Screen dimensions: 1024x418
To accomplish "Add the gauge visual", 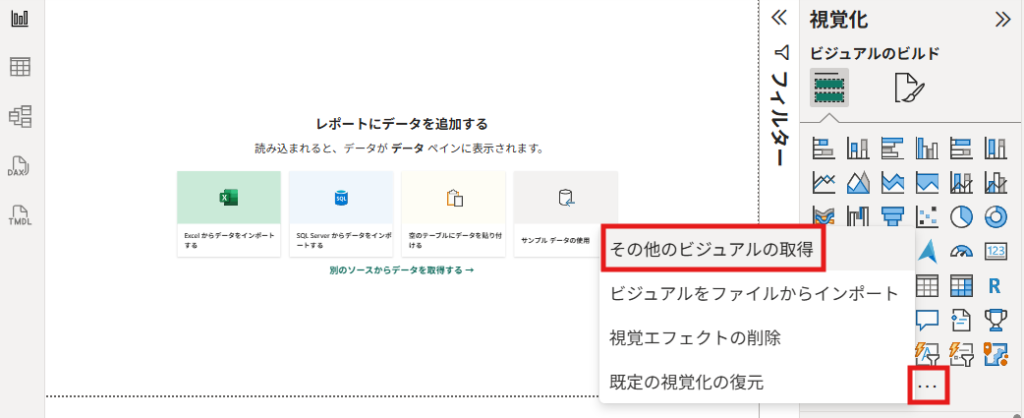I will pos(961,251).
